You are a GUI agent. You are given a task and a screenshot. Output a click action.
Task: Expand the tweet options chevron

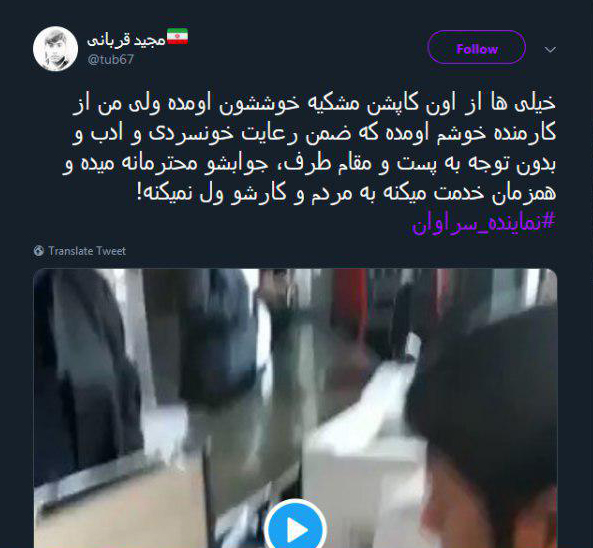(550, 50)
